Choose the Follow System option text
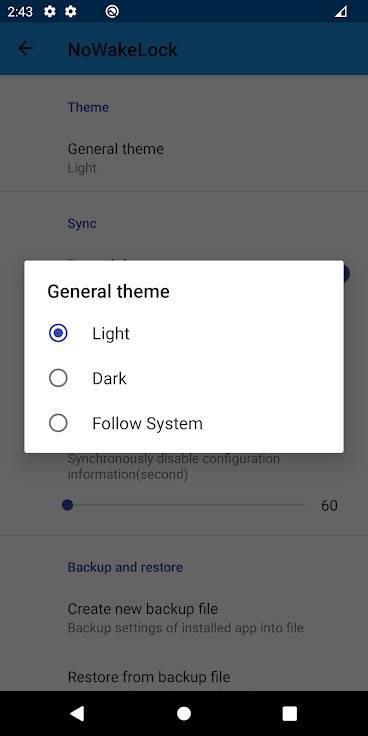The width and height of the screenshot is (368, 736). click(147, 423)
